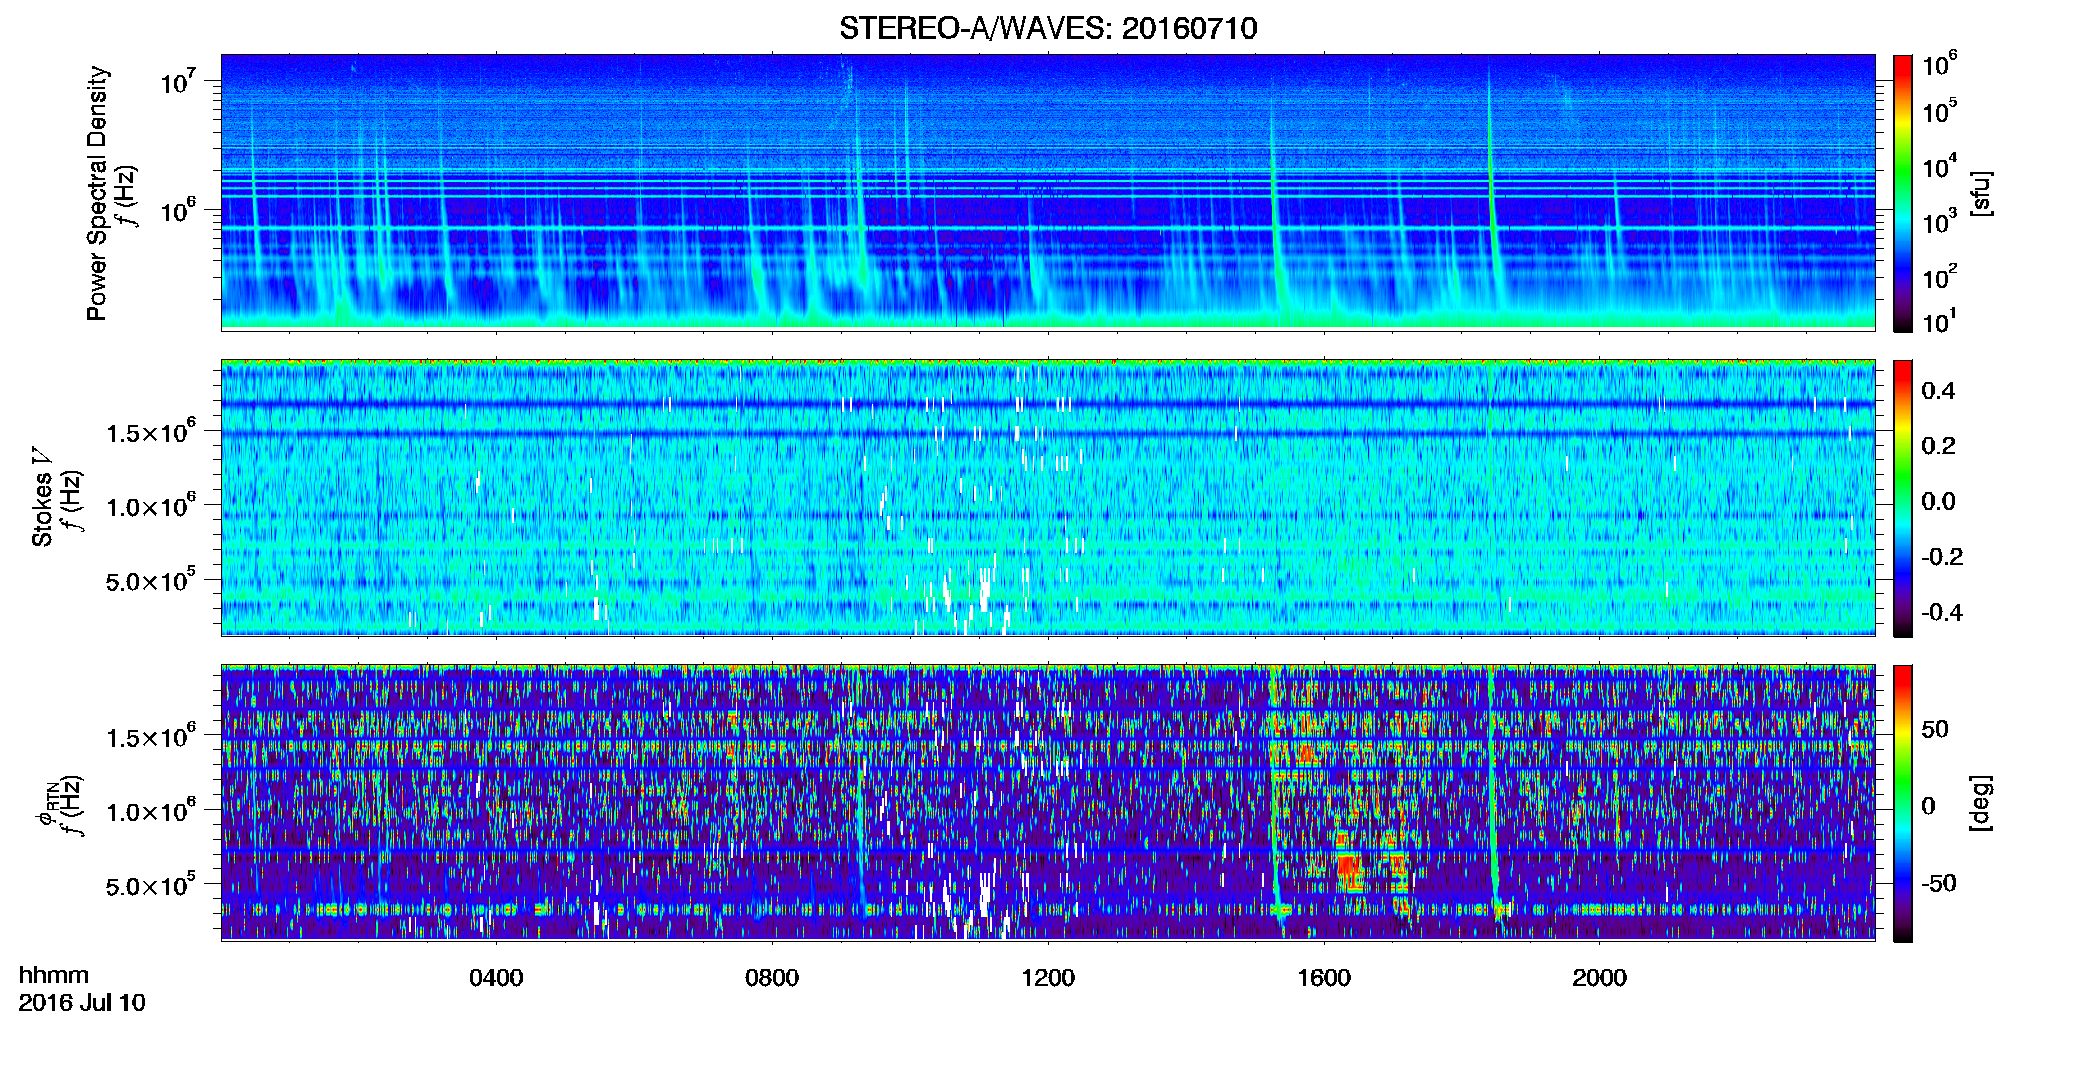Select the 2000 time tick label
The width and height of the screenshot is (2096, 1080).
click(1600, 978)
